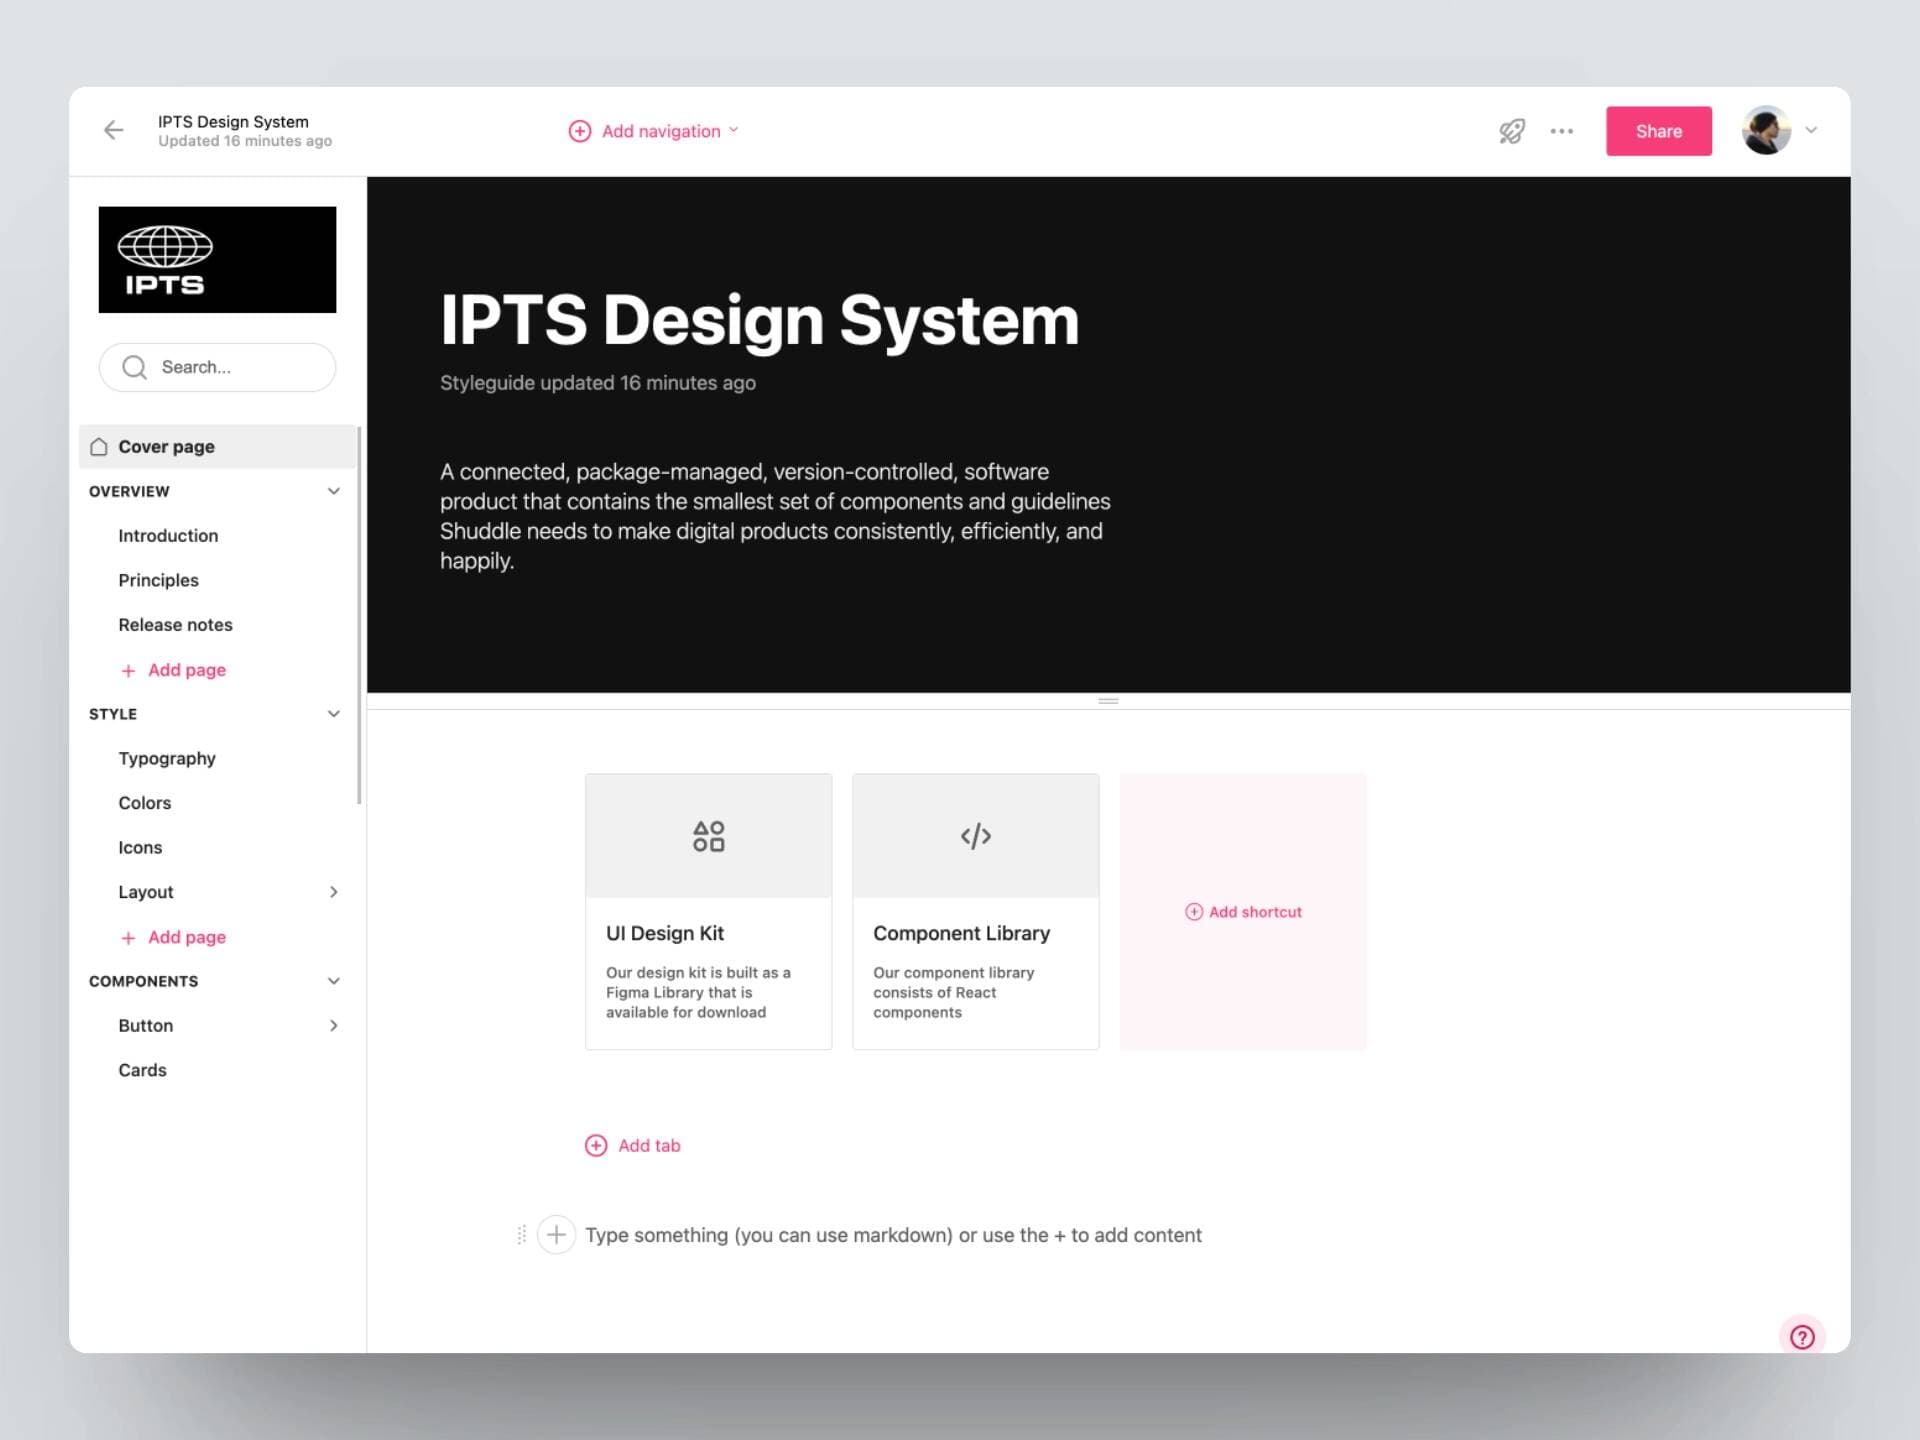
Task: Click the rocket publish icon
Action: click(x=1512, y=131)
